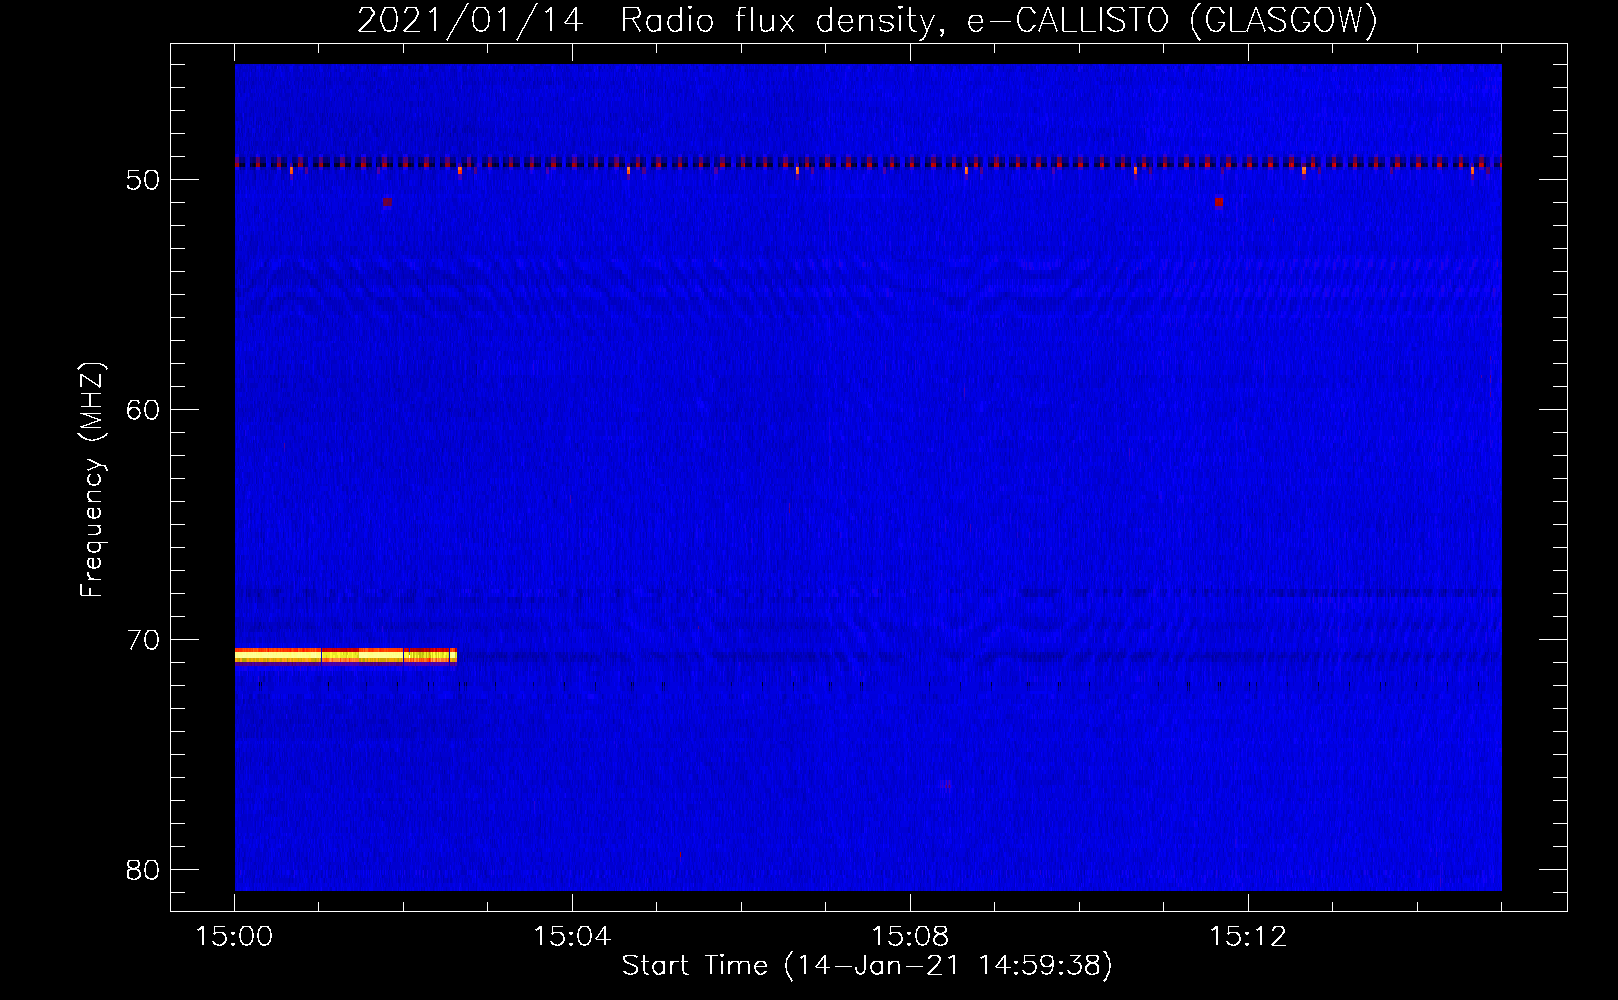Click the plot title text with date 2021/01/14
Viewport: 1618px width, 1000px height.
tap(867, 20)
